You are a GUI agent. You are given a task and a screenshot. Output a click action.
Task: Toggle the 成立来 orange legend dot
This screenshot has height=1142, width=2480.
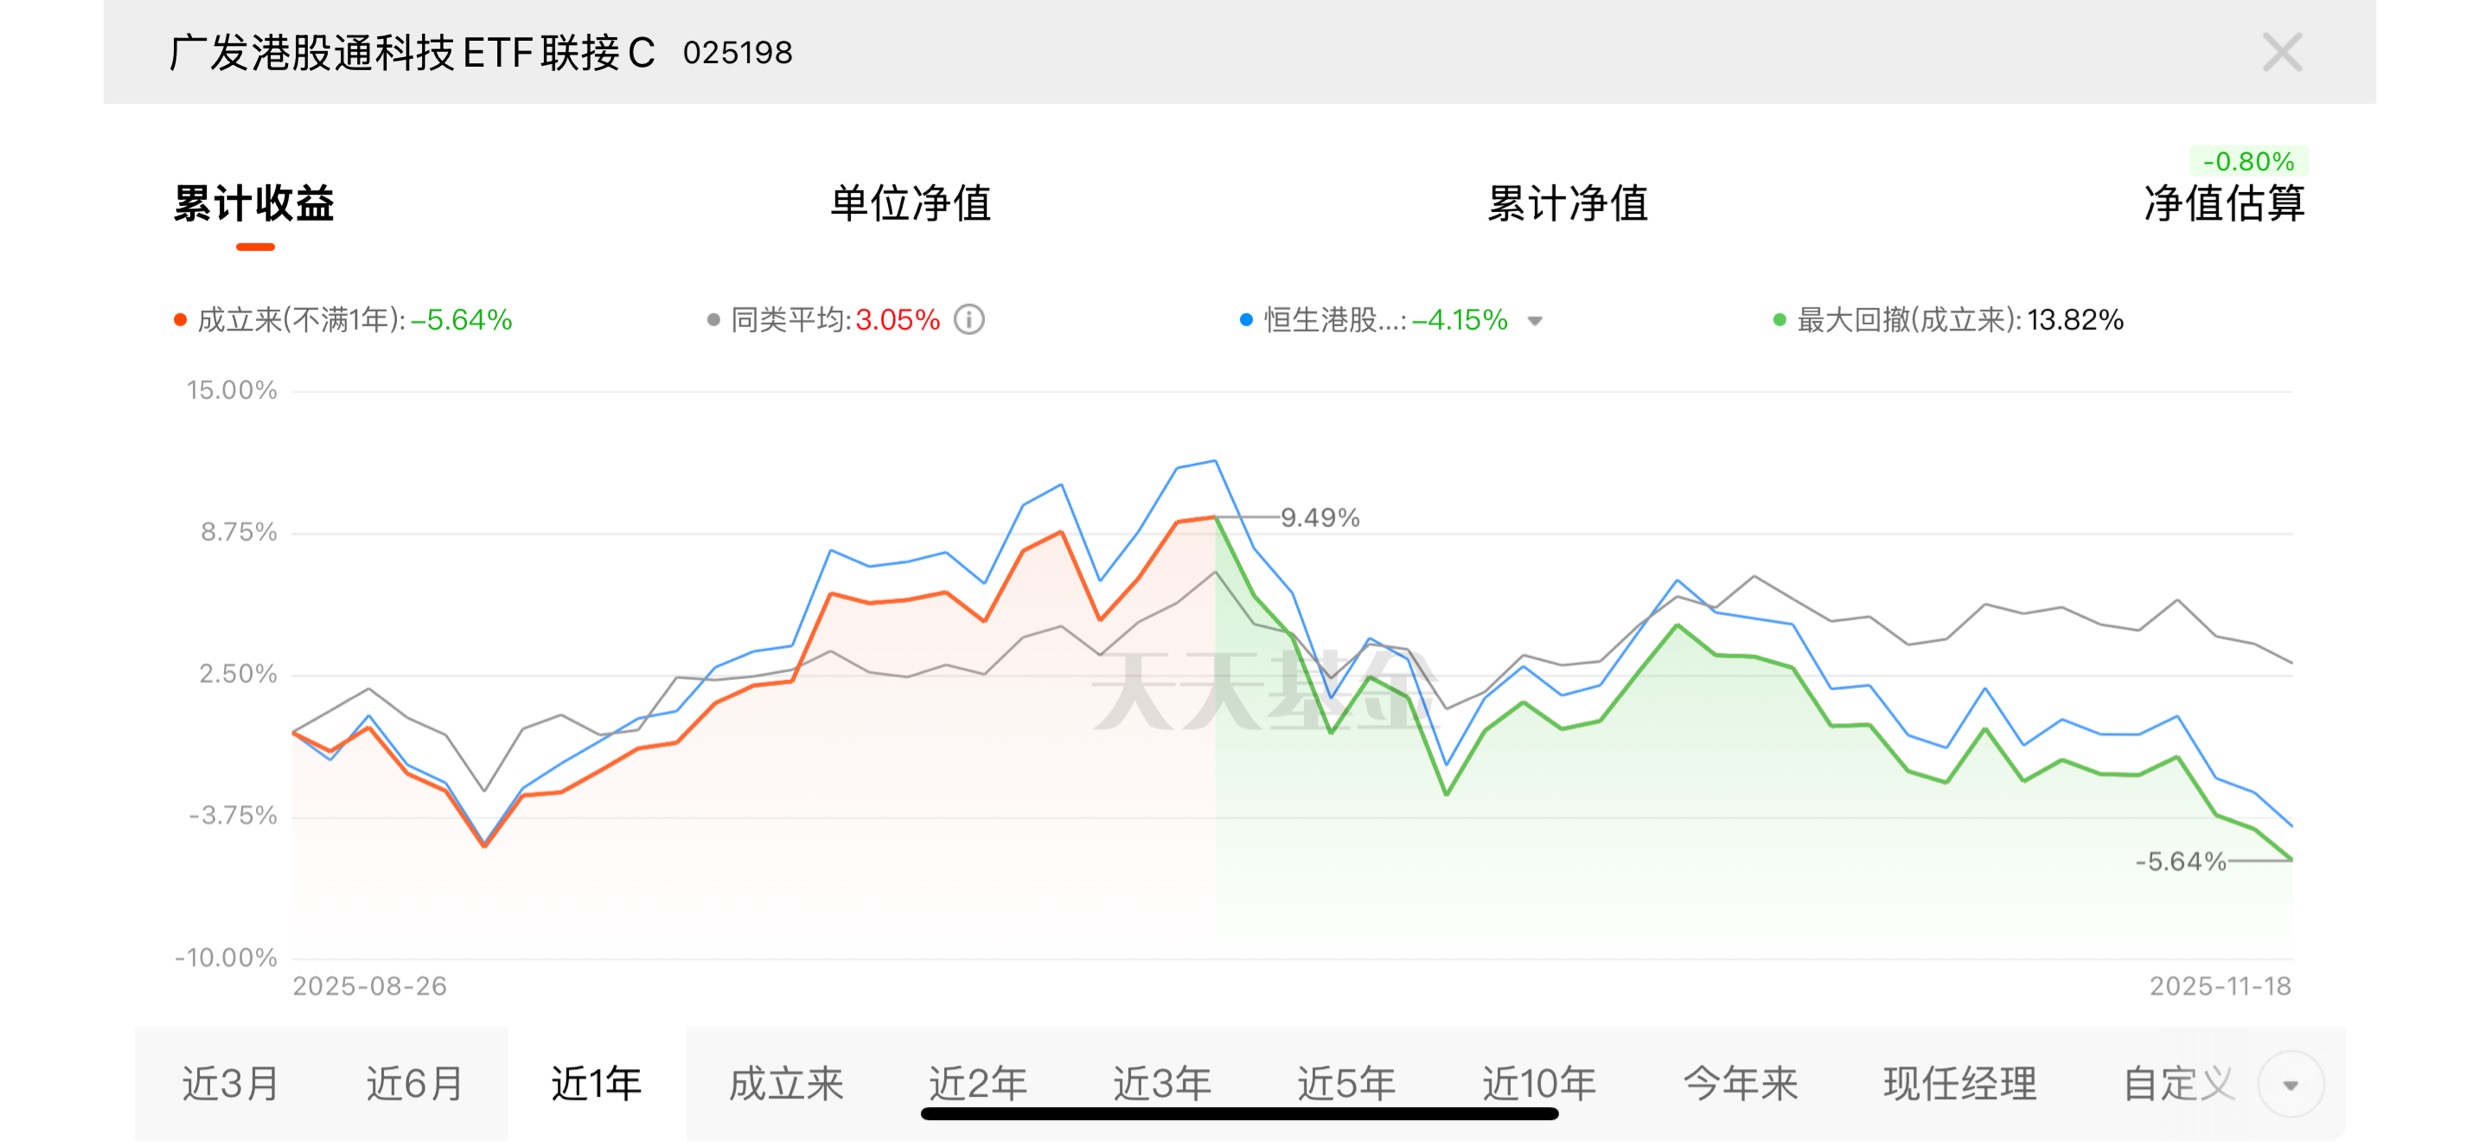[181, 320]
